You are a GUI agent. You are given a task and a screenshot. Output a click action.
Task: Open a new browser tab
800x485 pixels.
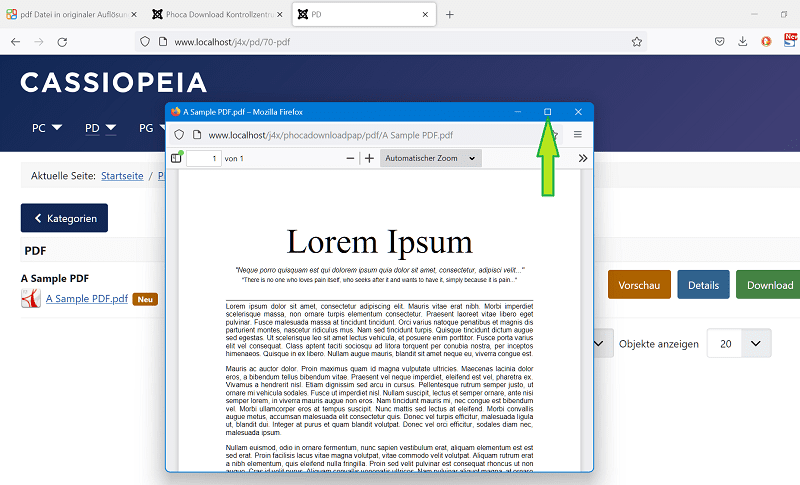[x=449, y=15]
